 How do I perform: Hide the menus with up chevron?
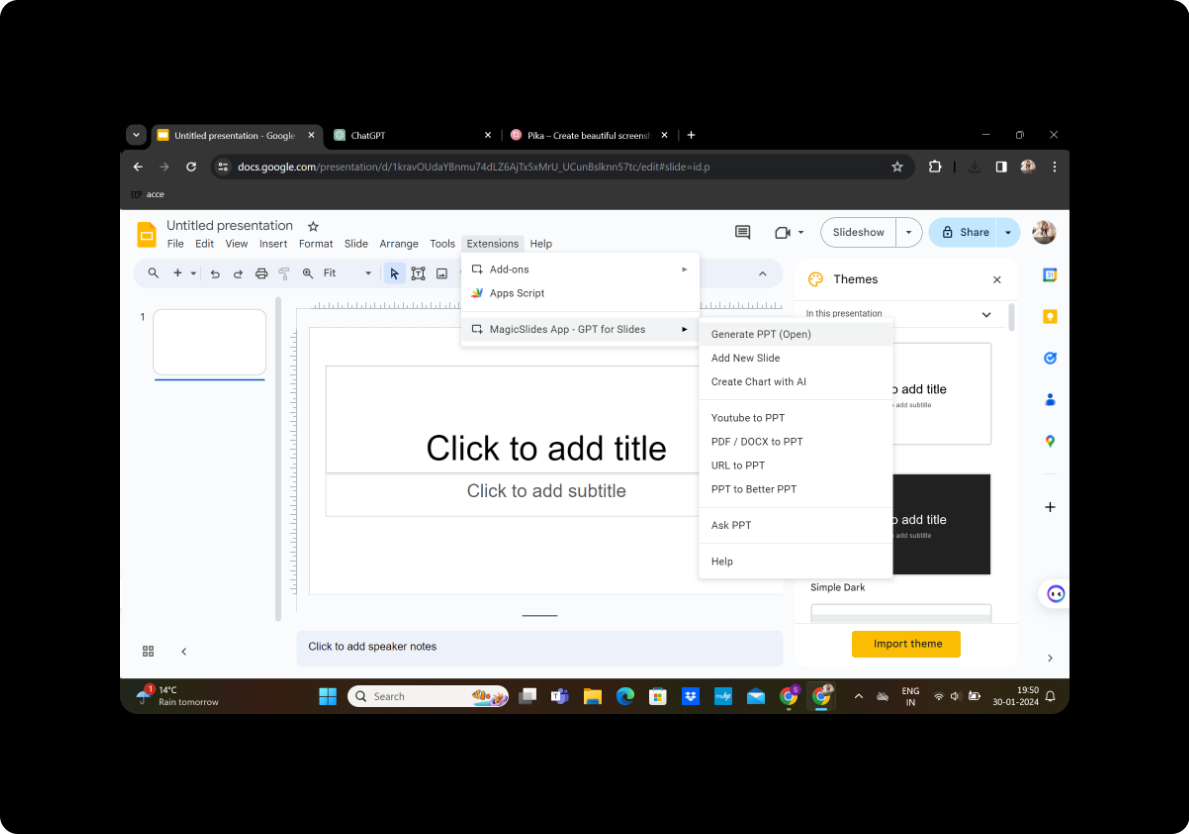pos(763,274)
